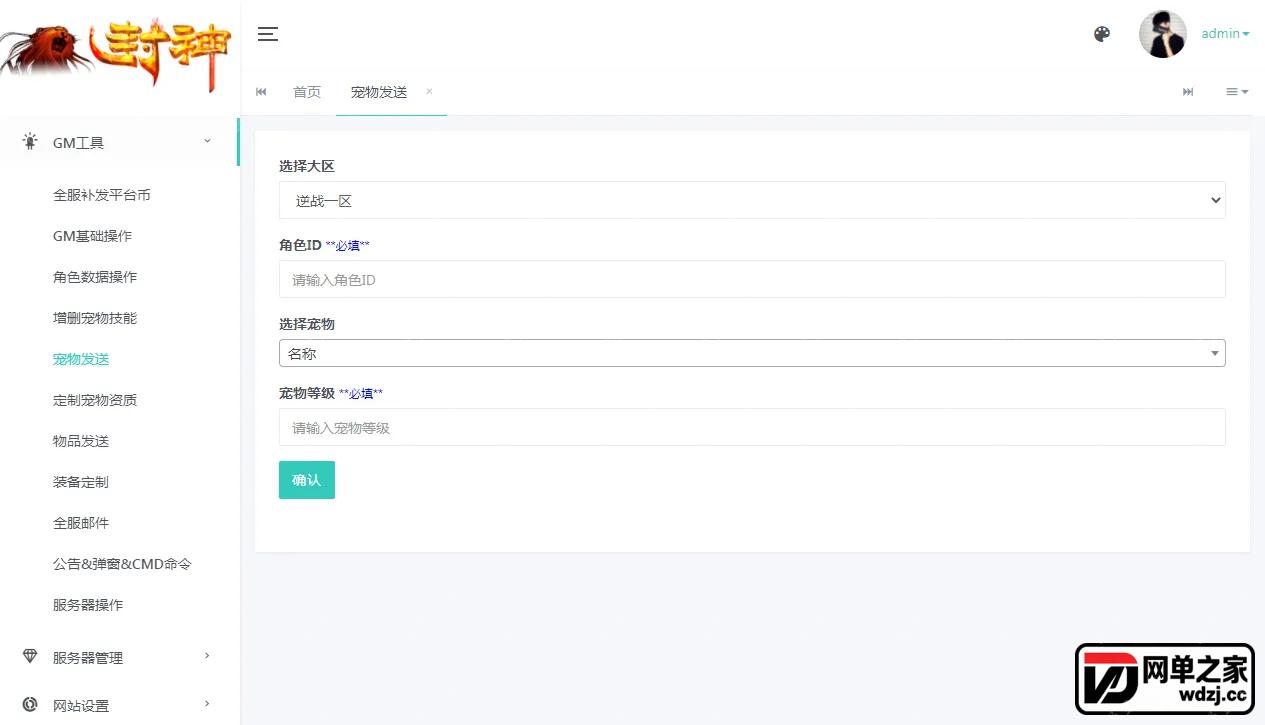Open the theme palette icon

click(1102, 34)
